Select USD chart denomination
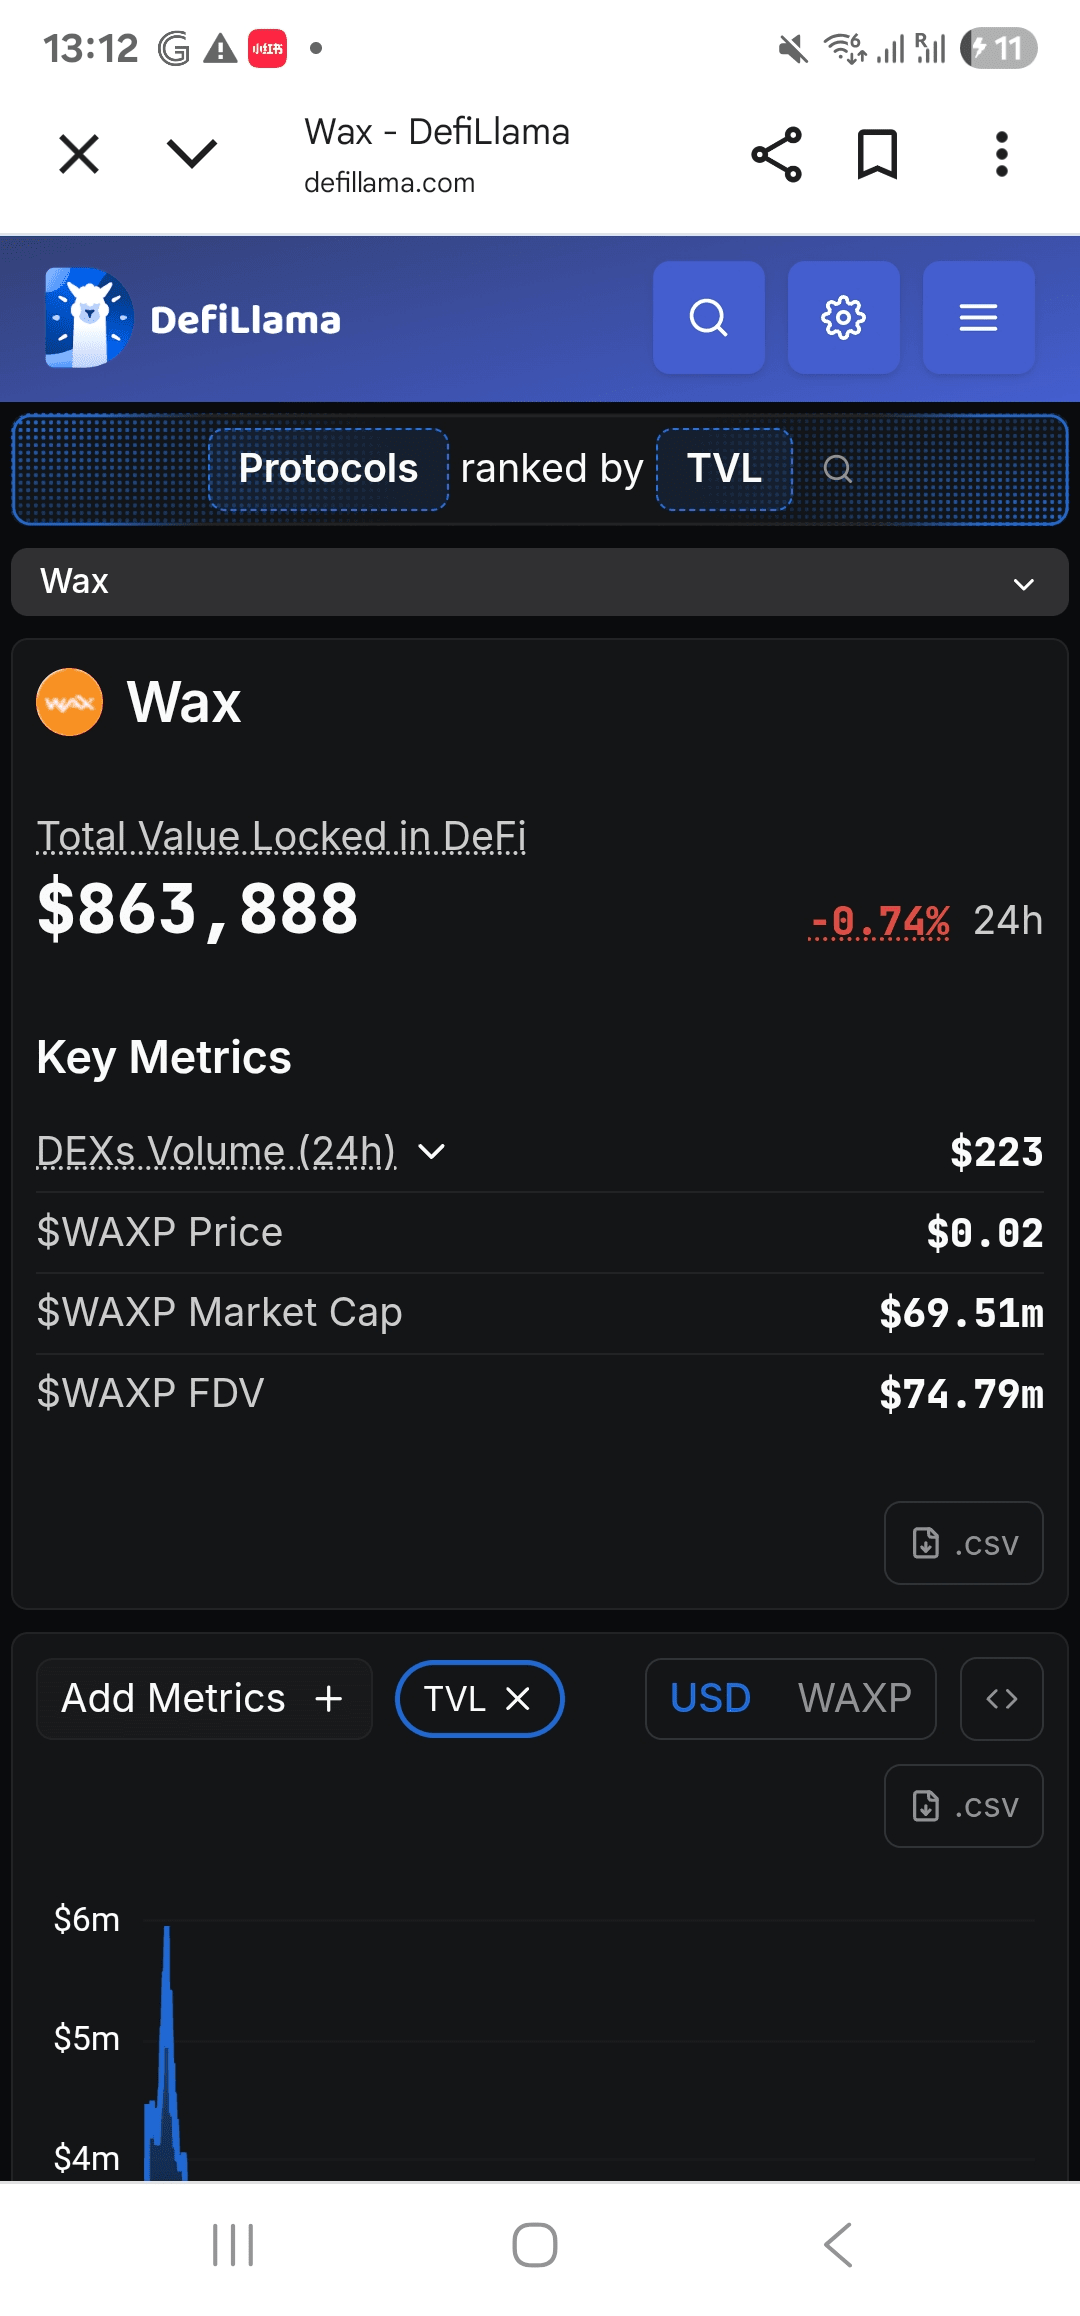 point(710,1699)
